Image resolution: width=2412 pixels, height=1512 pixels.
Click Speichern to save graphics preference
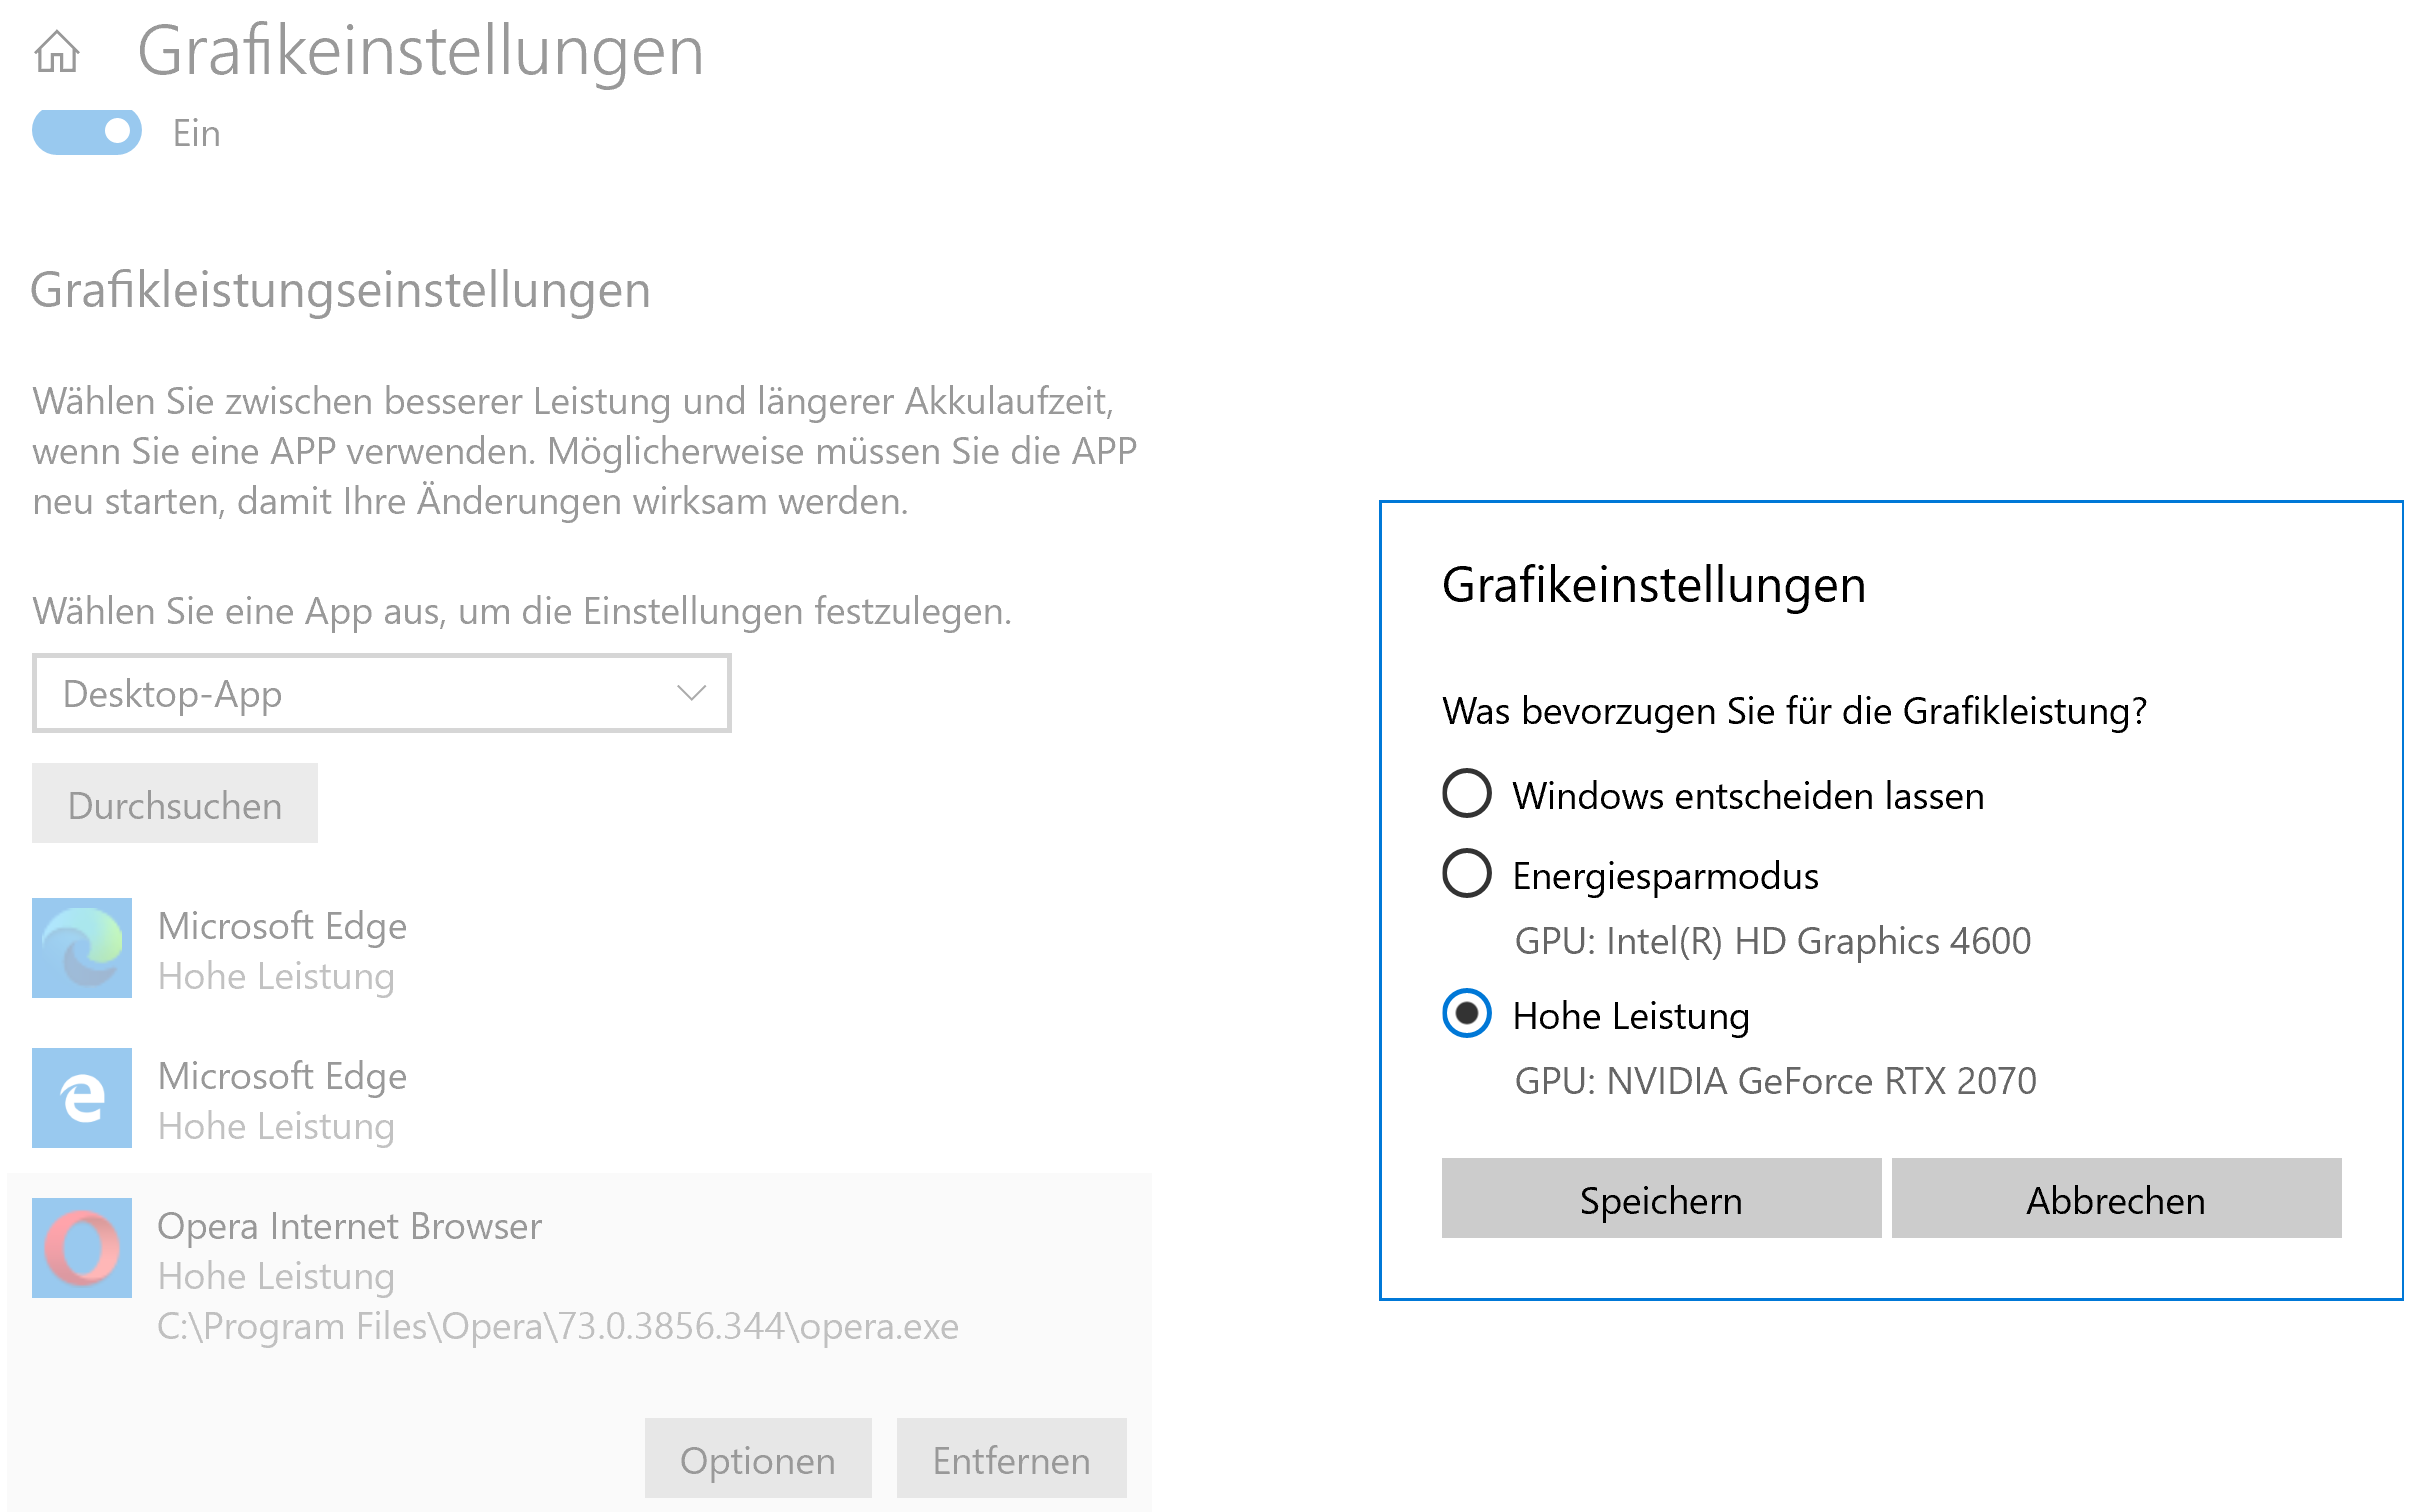tap(1660, 1199)
